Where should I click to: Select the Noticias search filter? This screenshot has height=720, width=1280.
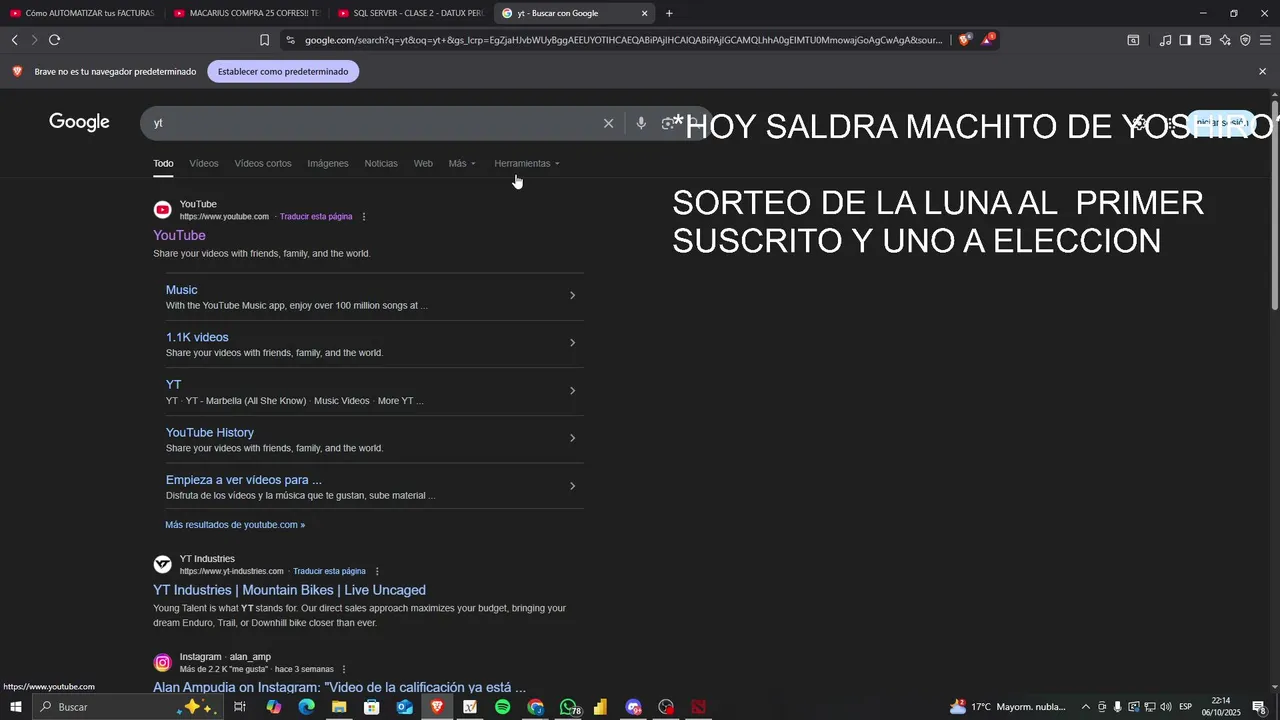(381, 163)
